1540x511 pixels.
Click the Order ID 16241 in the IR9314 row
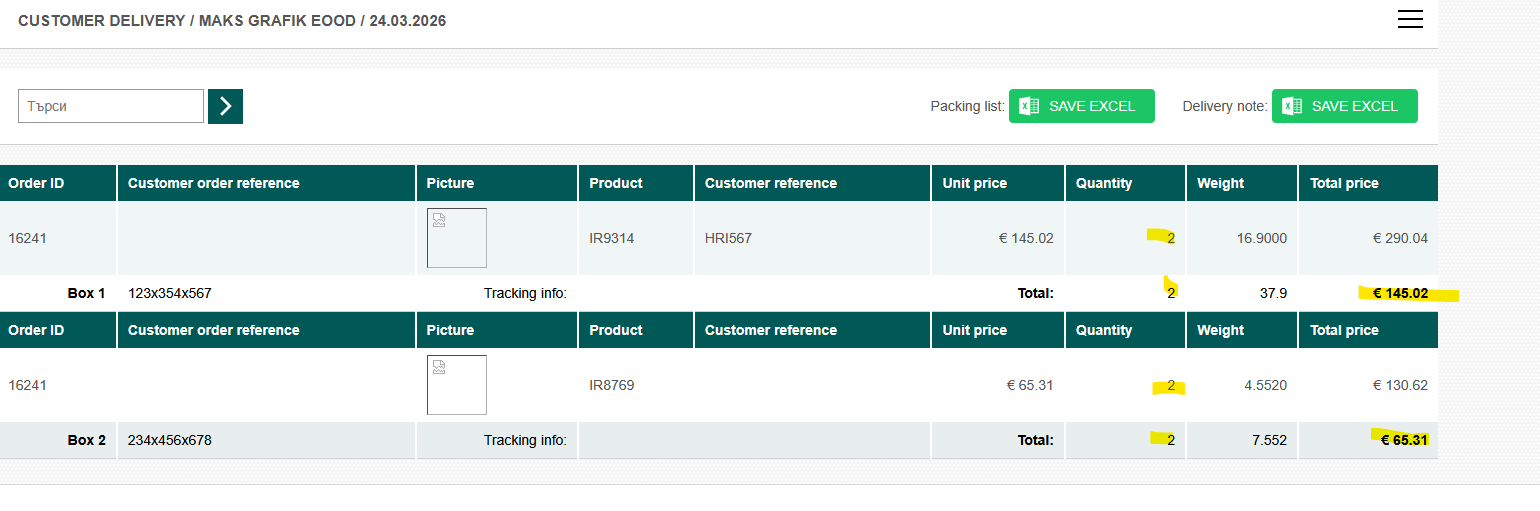tap(28, 239)
